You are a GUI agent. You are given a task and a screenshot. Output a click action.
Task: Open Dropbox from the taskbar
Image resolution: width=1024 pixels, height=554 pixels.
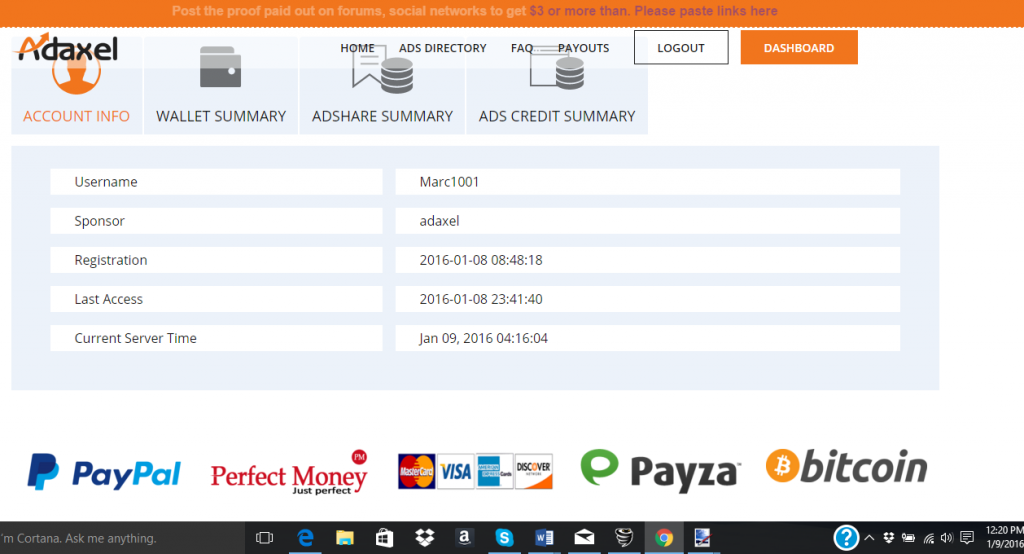[x=424, y=538]
